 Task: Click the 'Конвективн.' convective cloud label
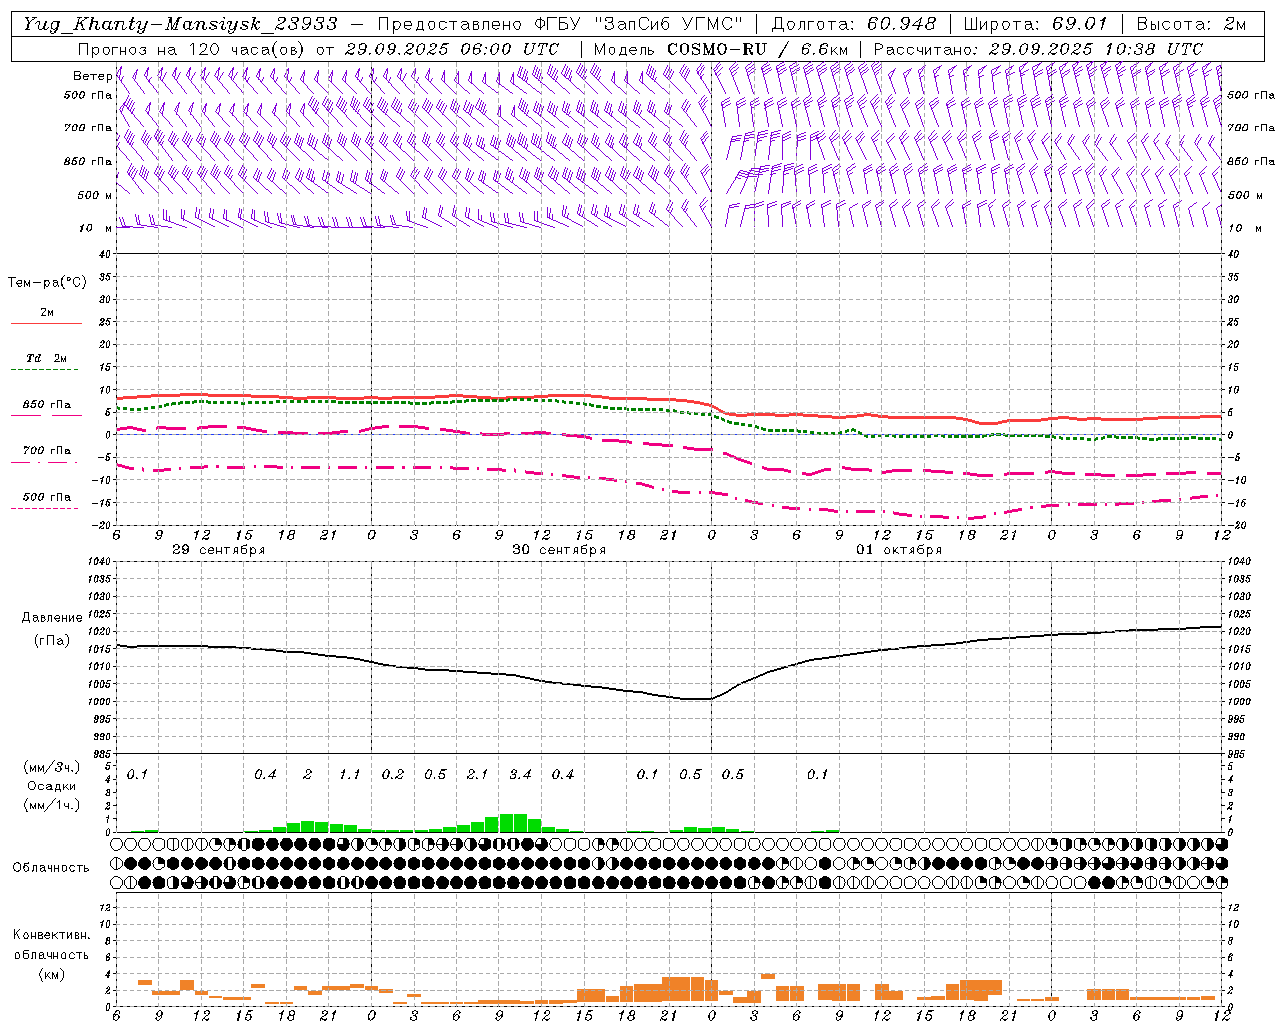[x=51, y=936]
